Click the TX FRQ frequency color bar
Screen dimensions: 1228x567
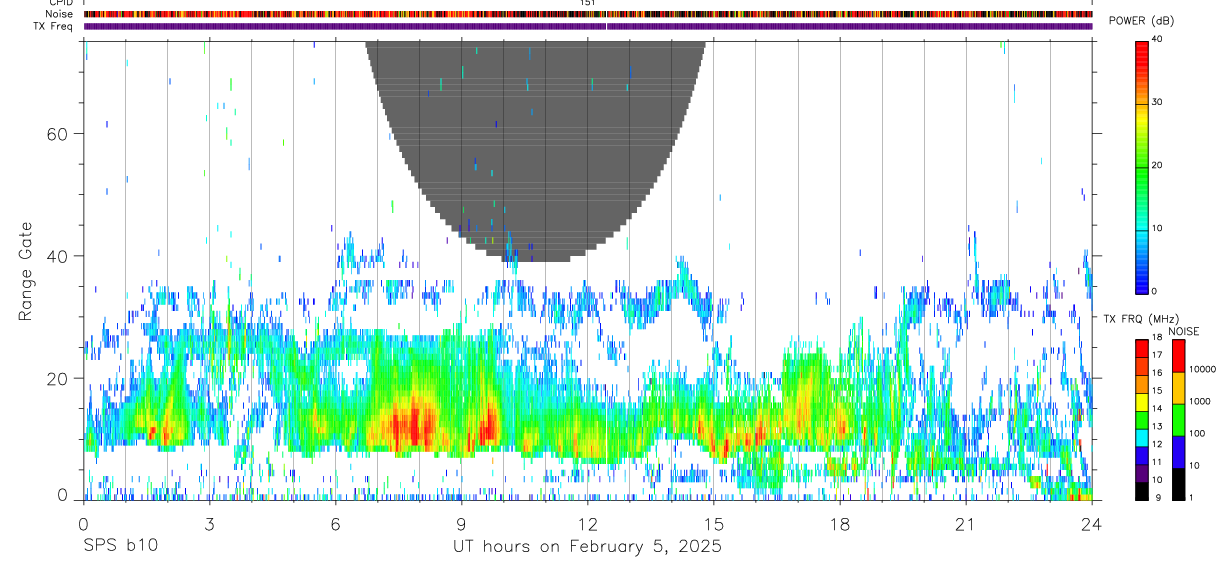(1141, 419)
